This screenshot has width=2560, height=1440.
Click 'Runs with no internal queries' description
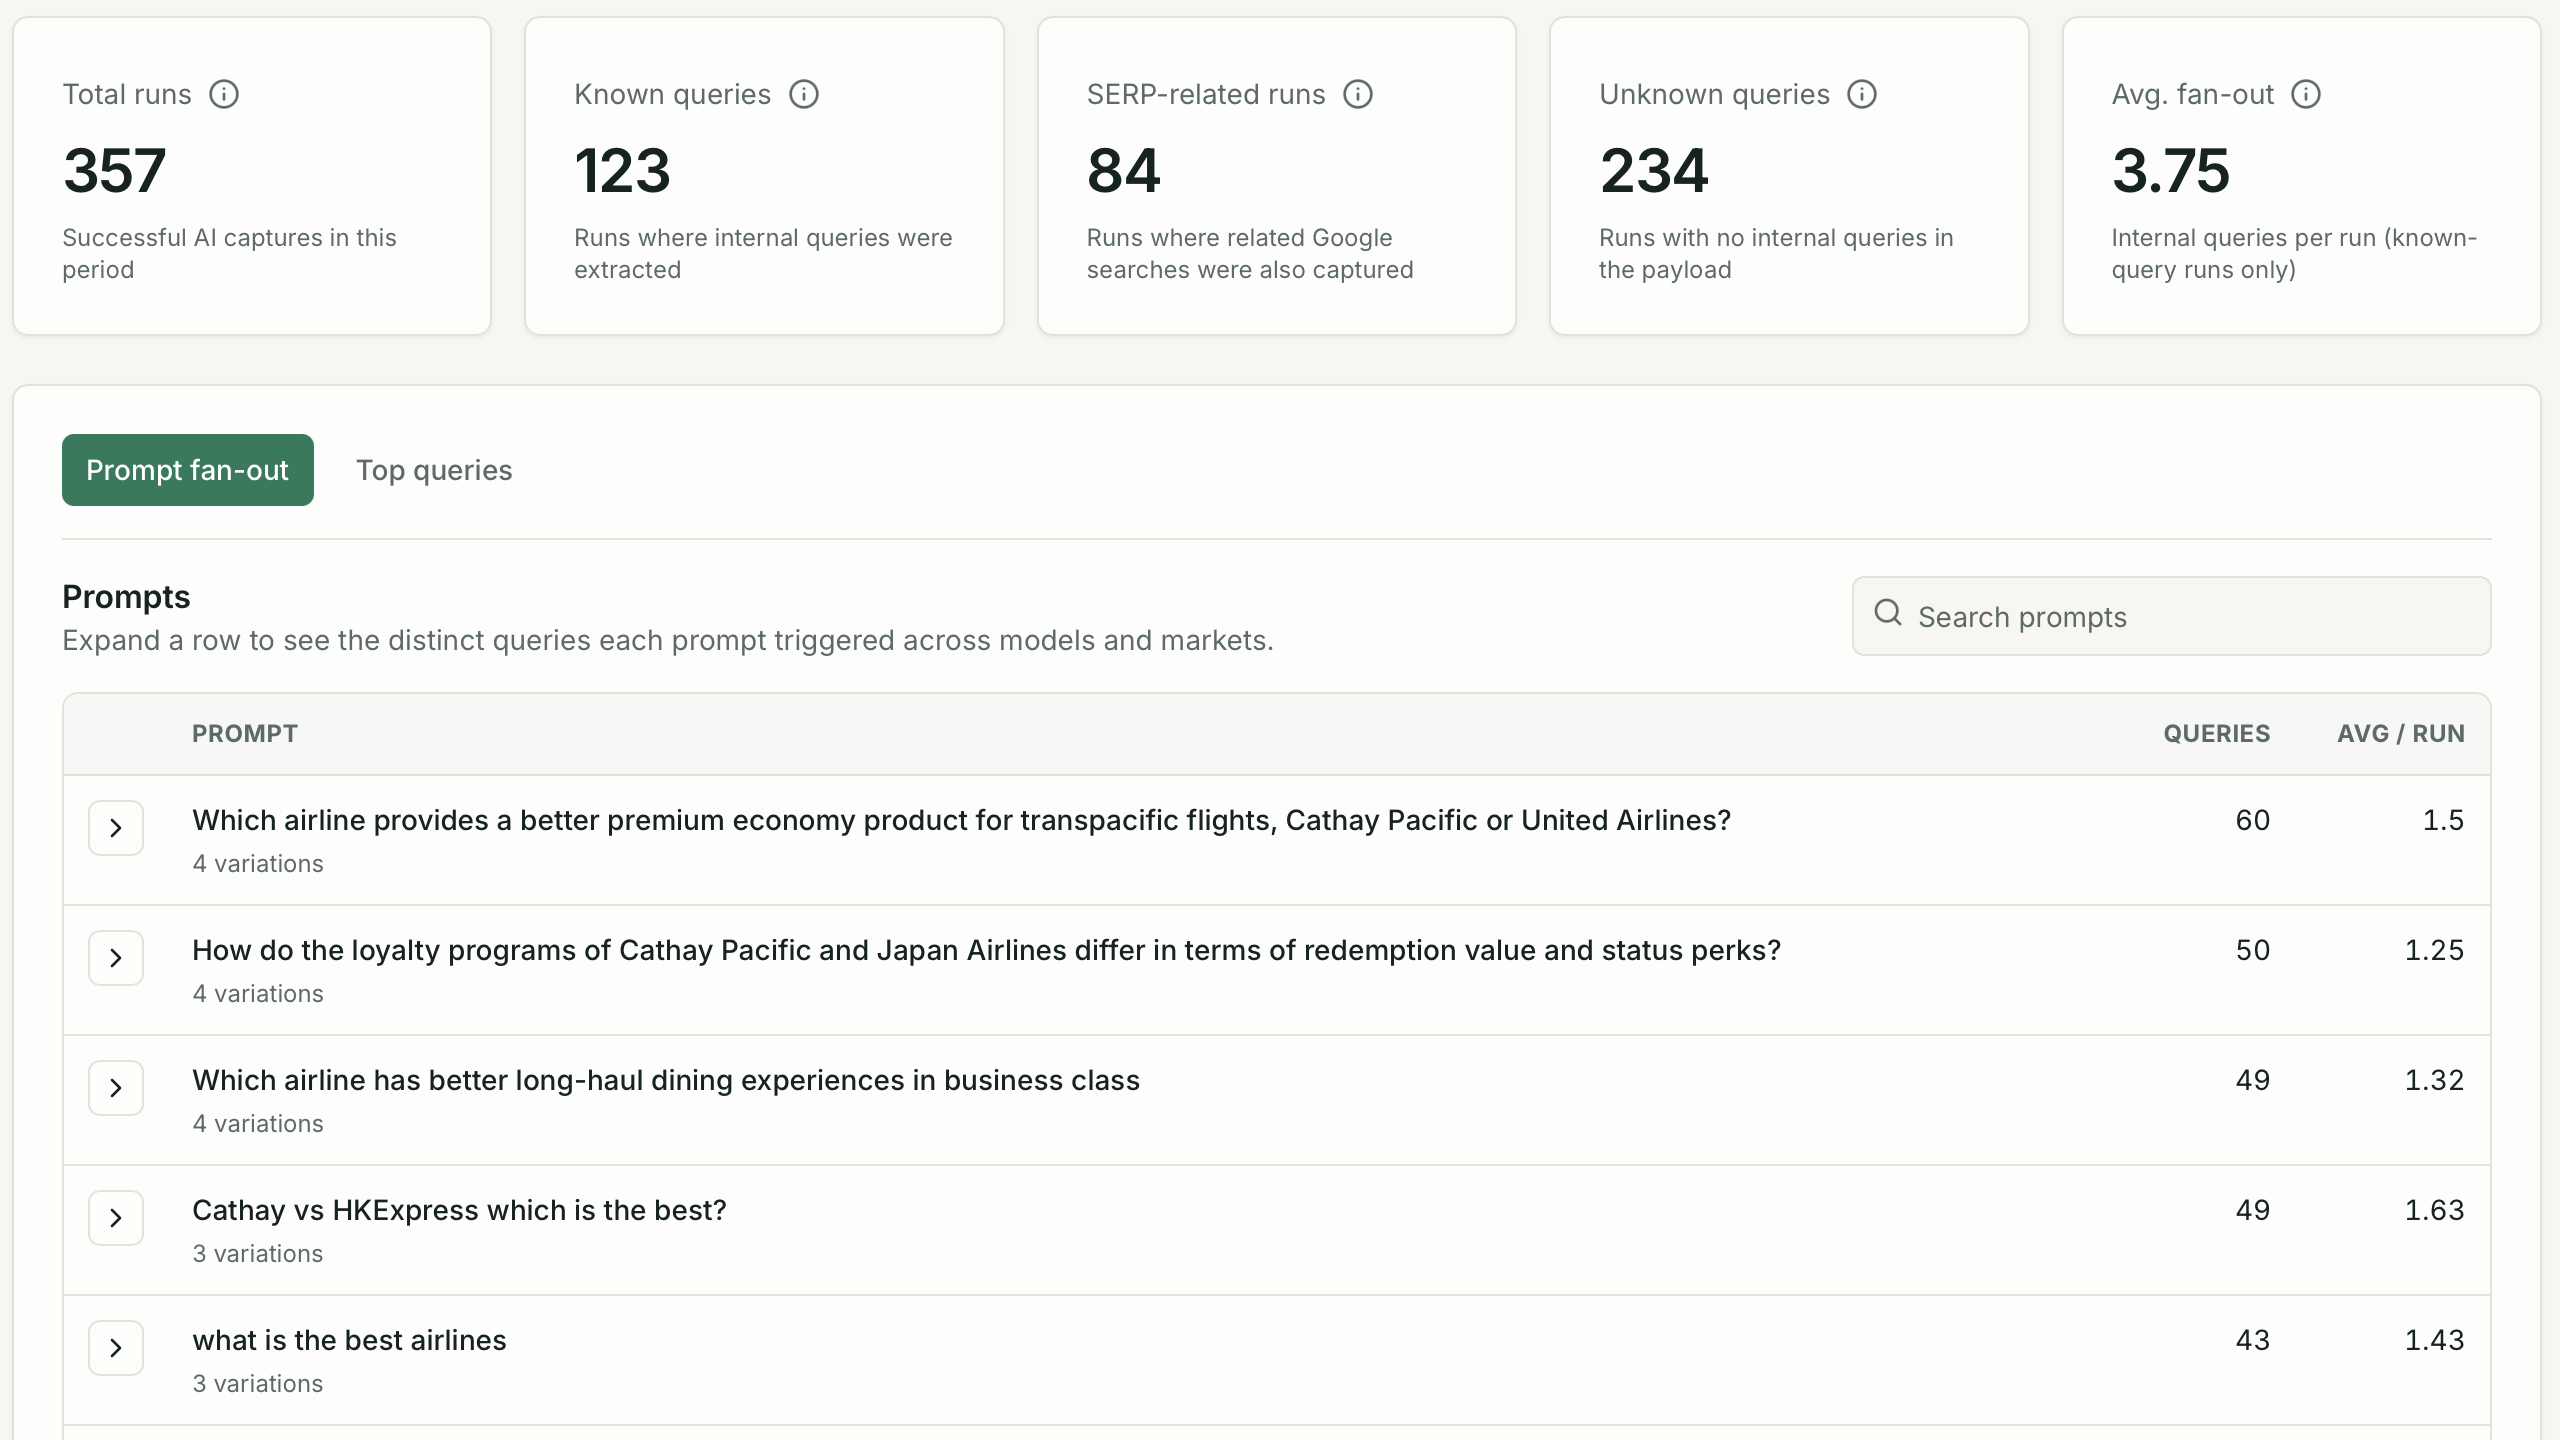(1776, 254)
